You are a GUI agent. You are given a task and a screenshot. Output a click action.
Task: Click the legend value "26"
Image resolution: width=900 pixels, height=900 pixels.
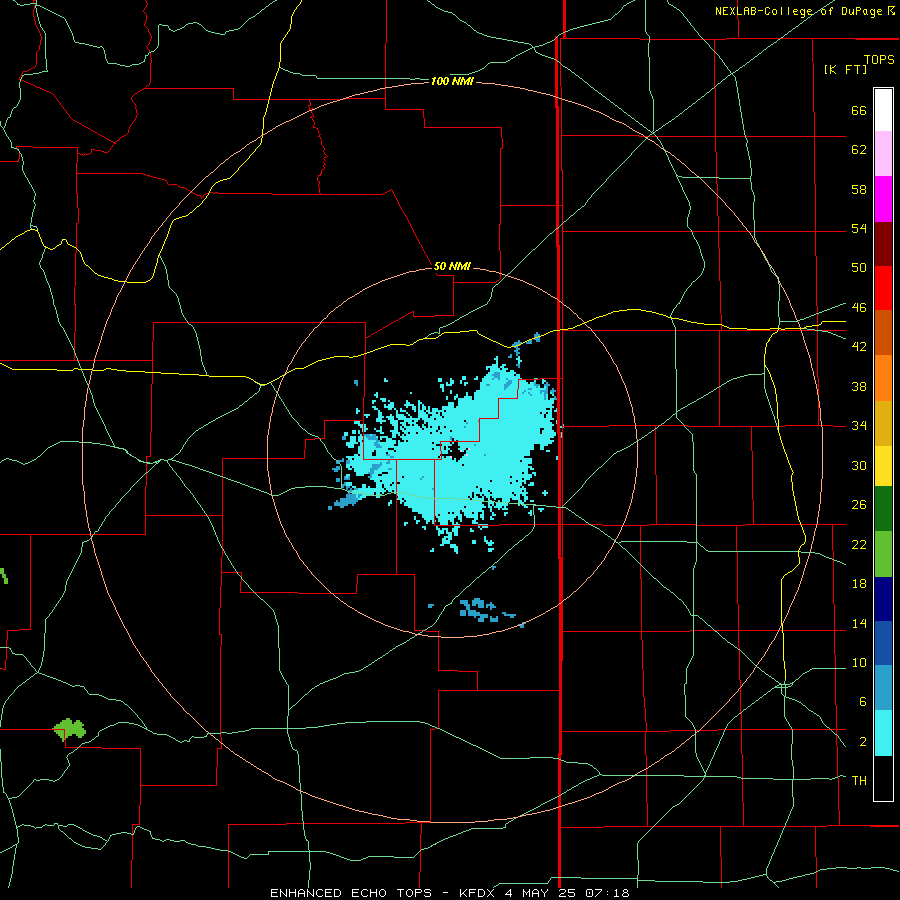coord(859,505)
